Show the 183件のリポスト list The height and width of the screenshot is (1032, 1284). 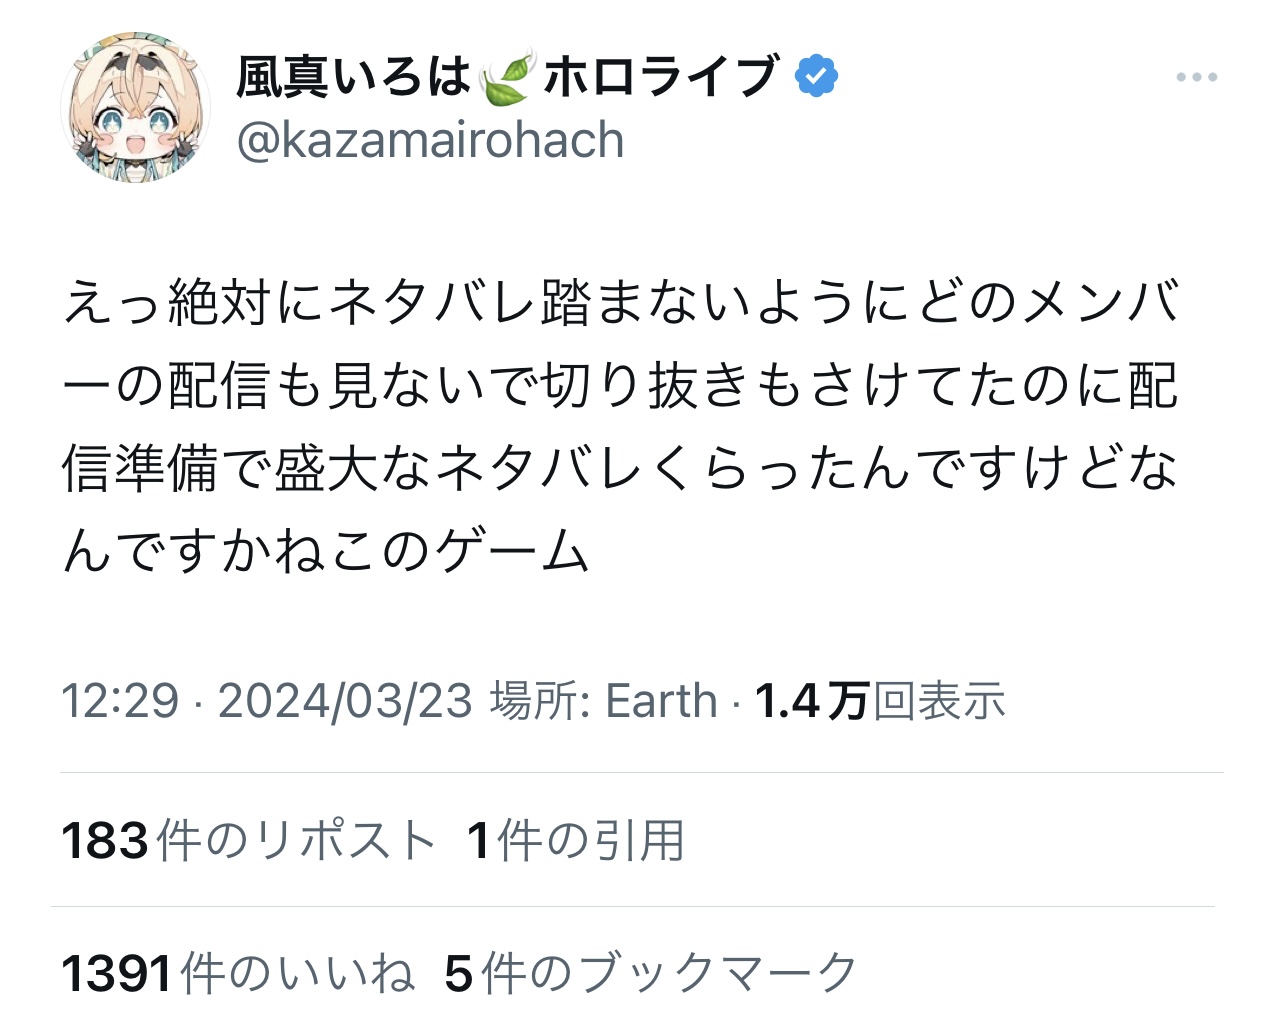coord(248,840)
